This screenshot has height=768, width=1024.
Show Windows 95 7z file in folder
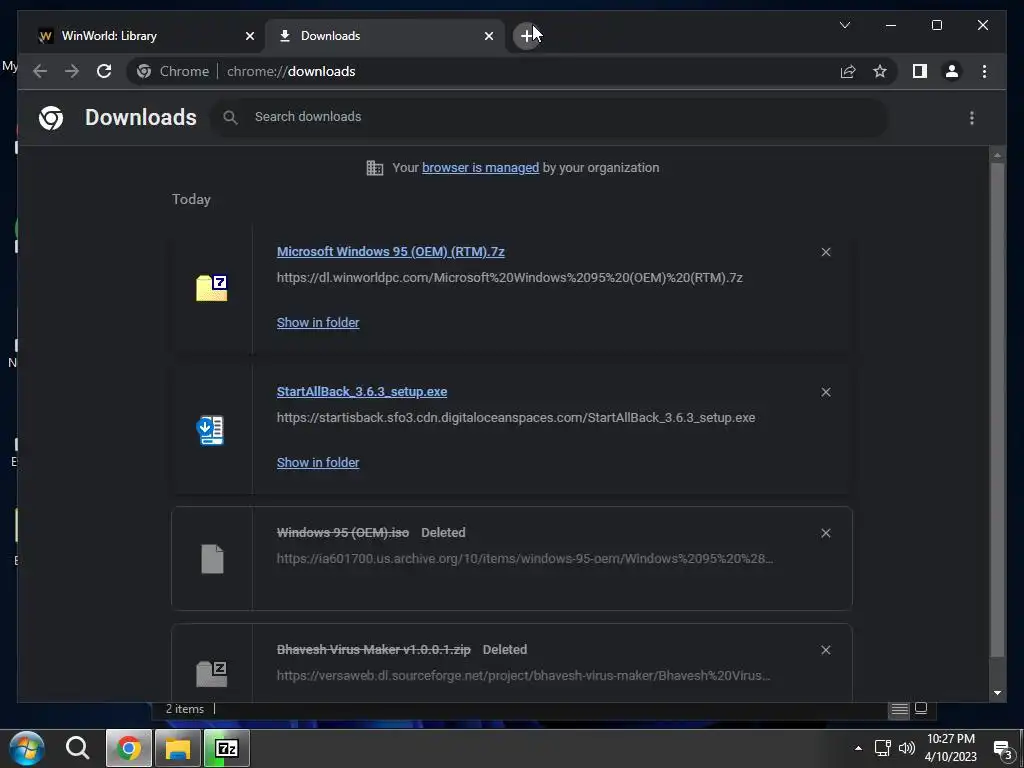coord(317,323)
